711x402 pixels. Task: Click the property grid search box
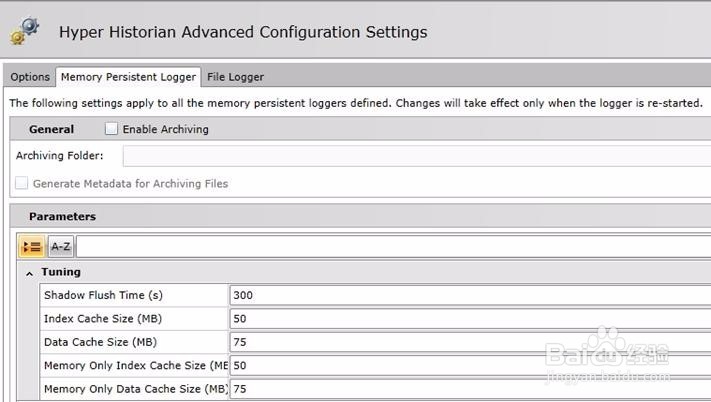[x=392, y=246]
